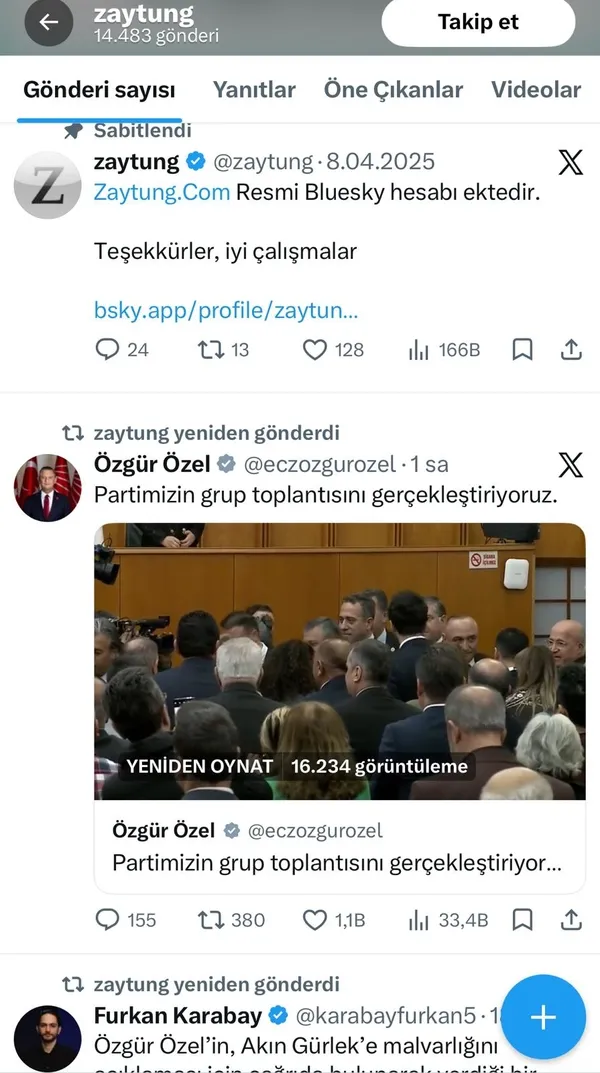The image size is (600, 1073).
Task: Repost the pinned Bluesky announcement post
Action: tap(211, 349)
